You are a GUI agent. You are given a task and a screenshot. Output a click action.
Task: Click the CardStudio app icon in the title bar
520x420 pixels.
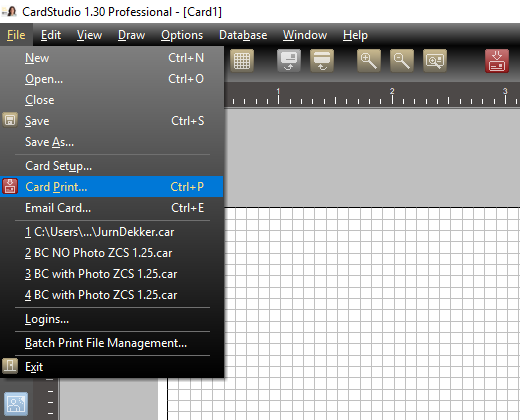10,12
